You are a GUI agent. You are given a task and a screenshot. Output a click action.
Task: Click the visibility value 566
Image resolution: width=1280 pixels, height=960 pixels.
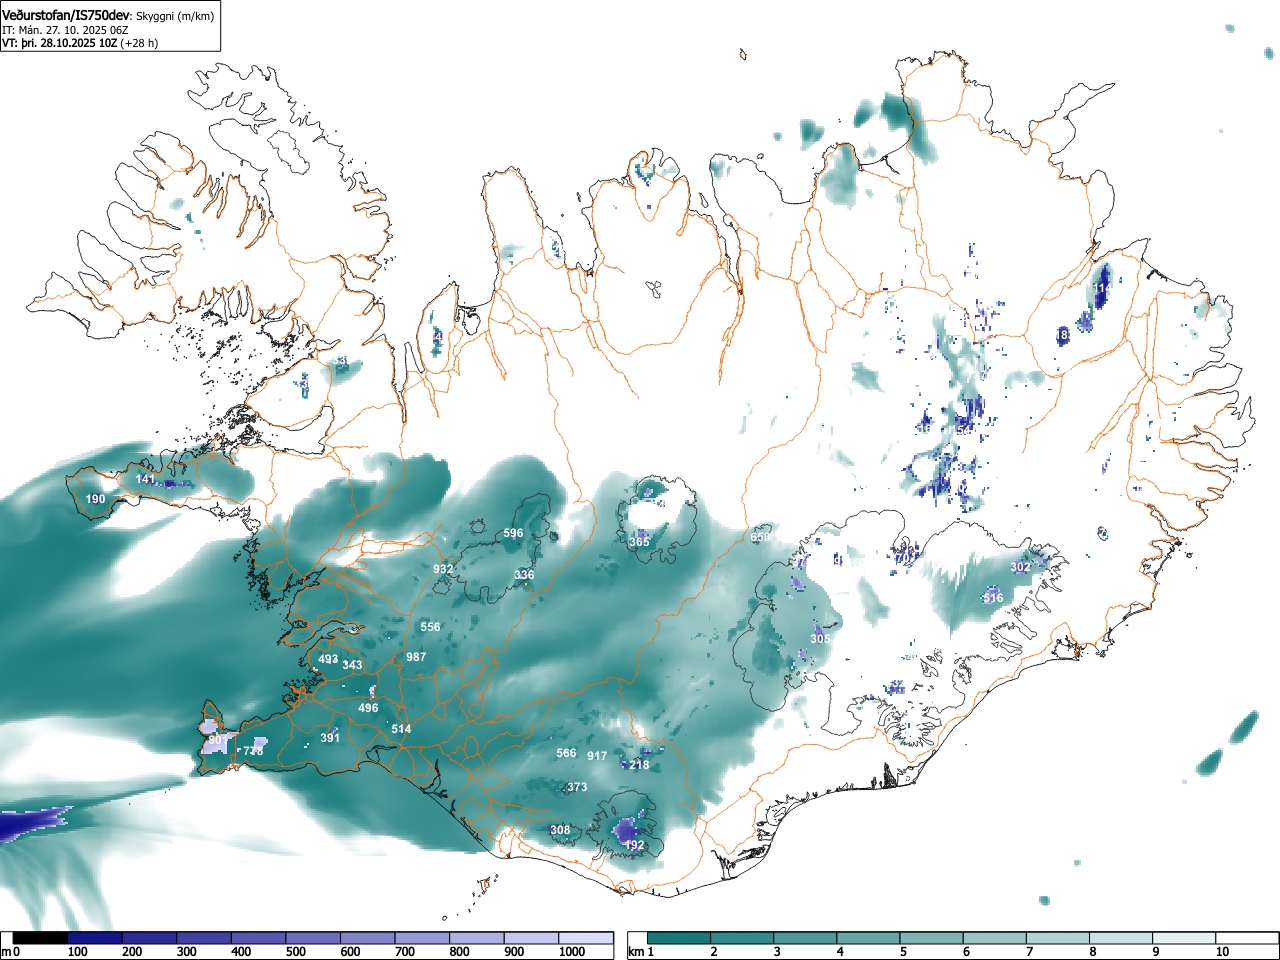566,753
